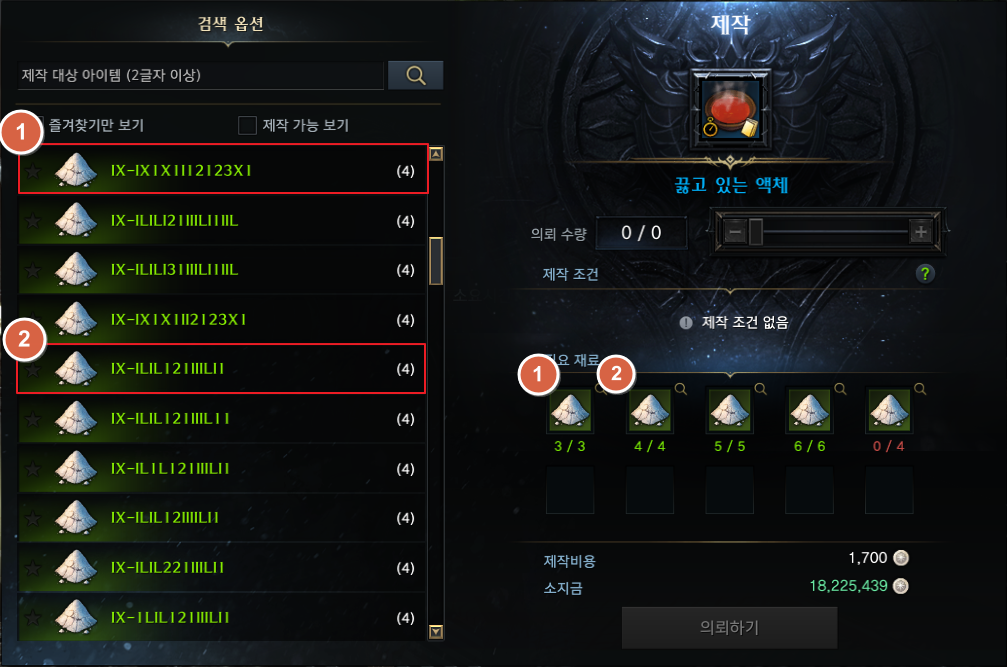Image resolution: width=1007 pixels, height=667 pixels.
Task: Click the green question mark help icon
Action: (925, 274)
